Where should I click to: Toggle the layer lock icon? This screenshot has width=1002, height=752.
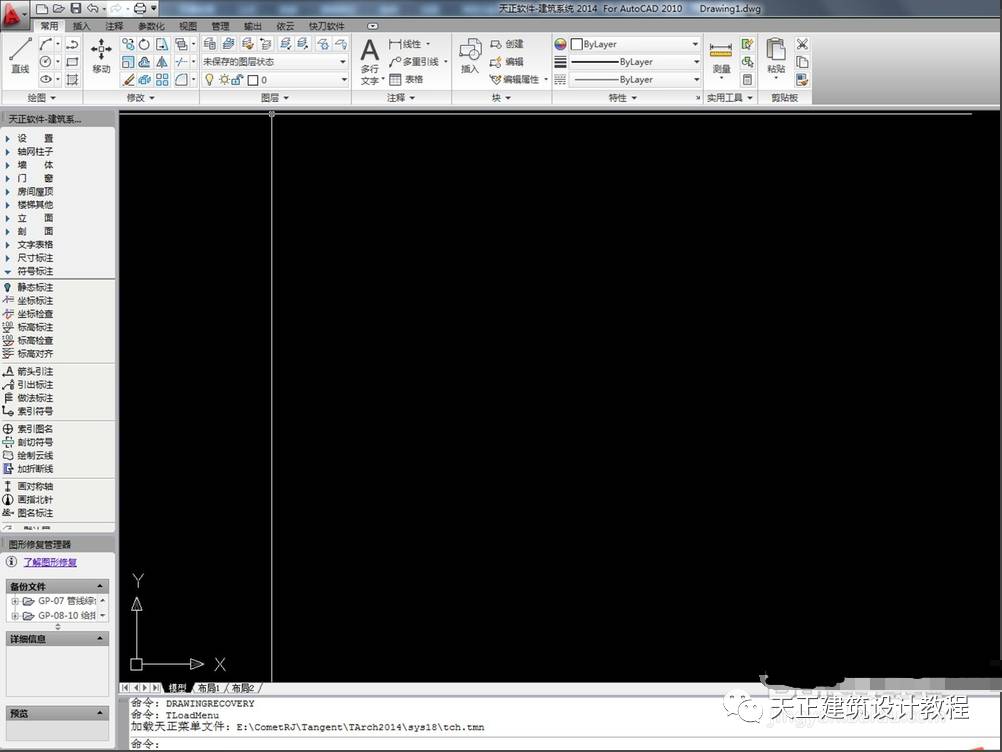237,80
